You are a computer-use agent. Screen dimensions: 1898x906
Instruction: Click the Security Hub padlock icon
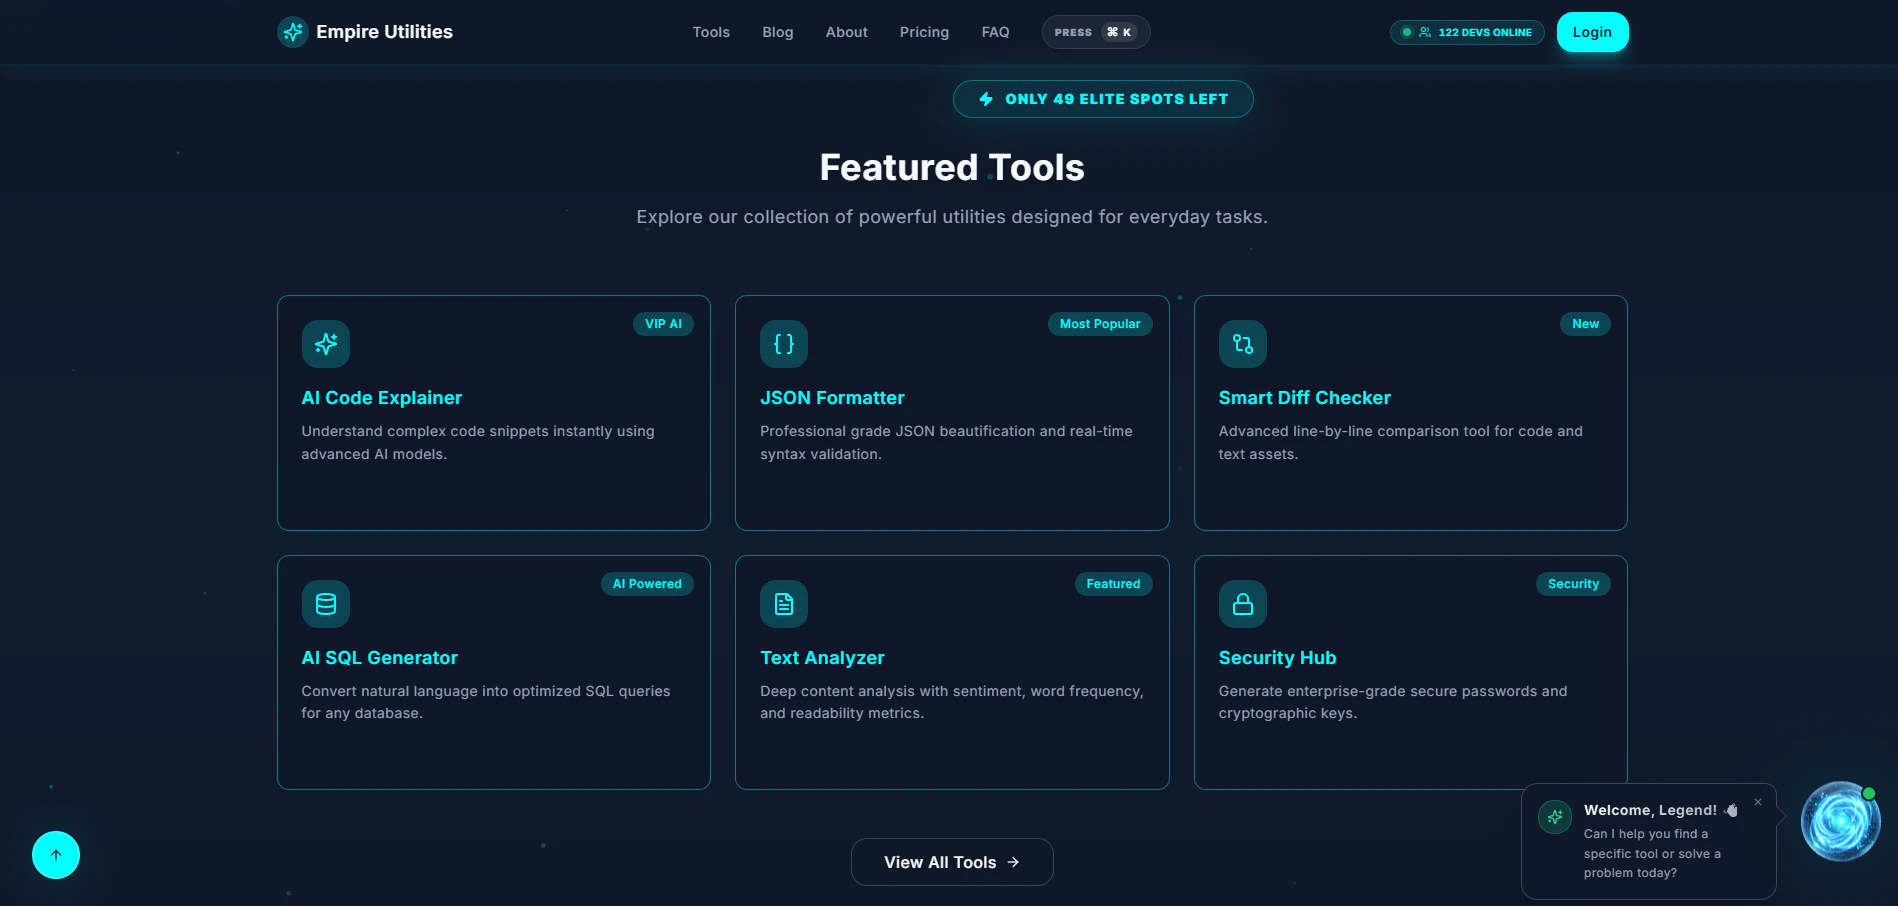(x=1242, y=603)
